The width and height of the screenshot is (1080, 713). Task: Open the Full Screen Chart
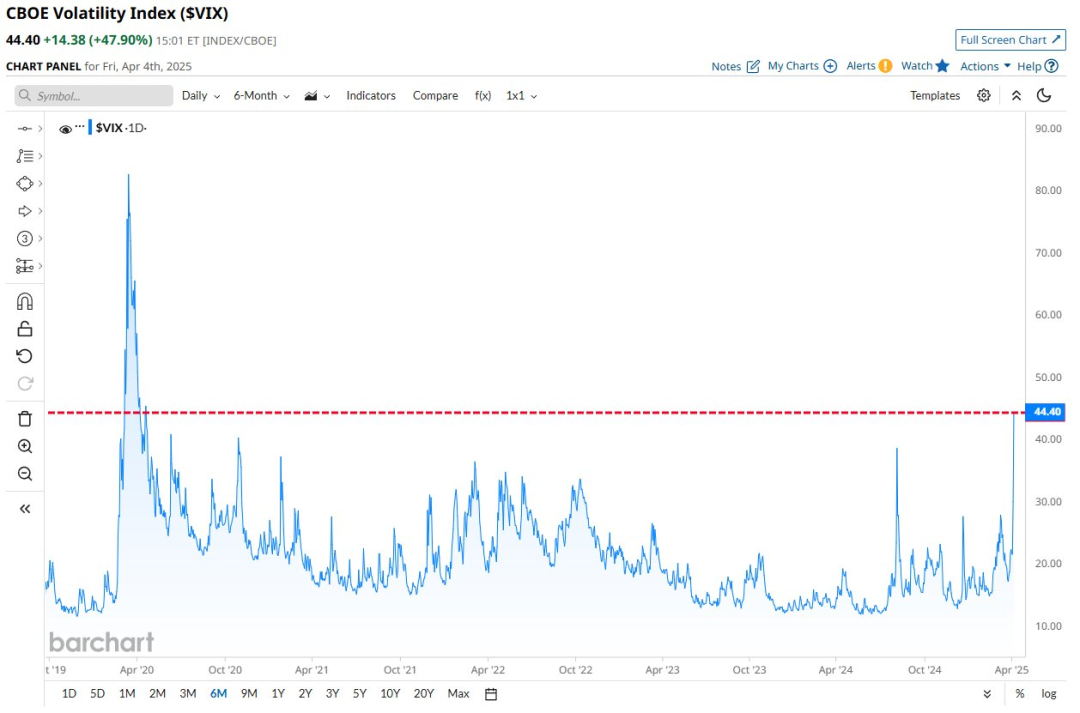coord(1010,40)
